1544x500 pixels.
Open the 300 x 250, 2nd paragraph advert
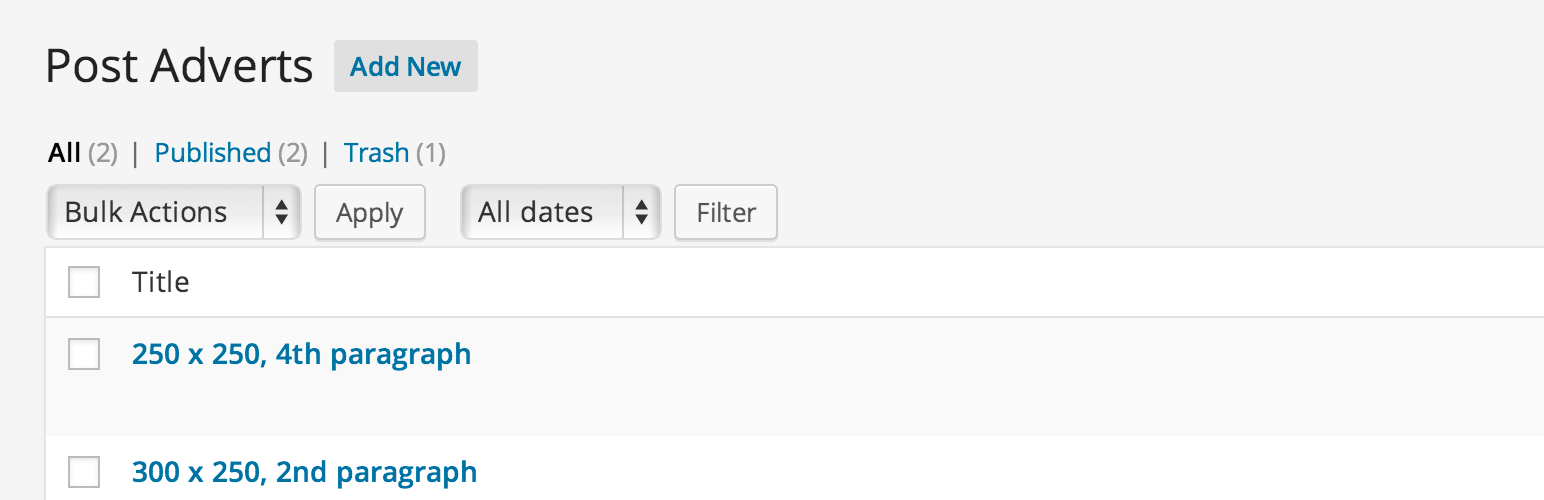pyautogui.click(x=304, y=472)
